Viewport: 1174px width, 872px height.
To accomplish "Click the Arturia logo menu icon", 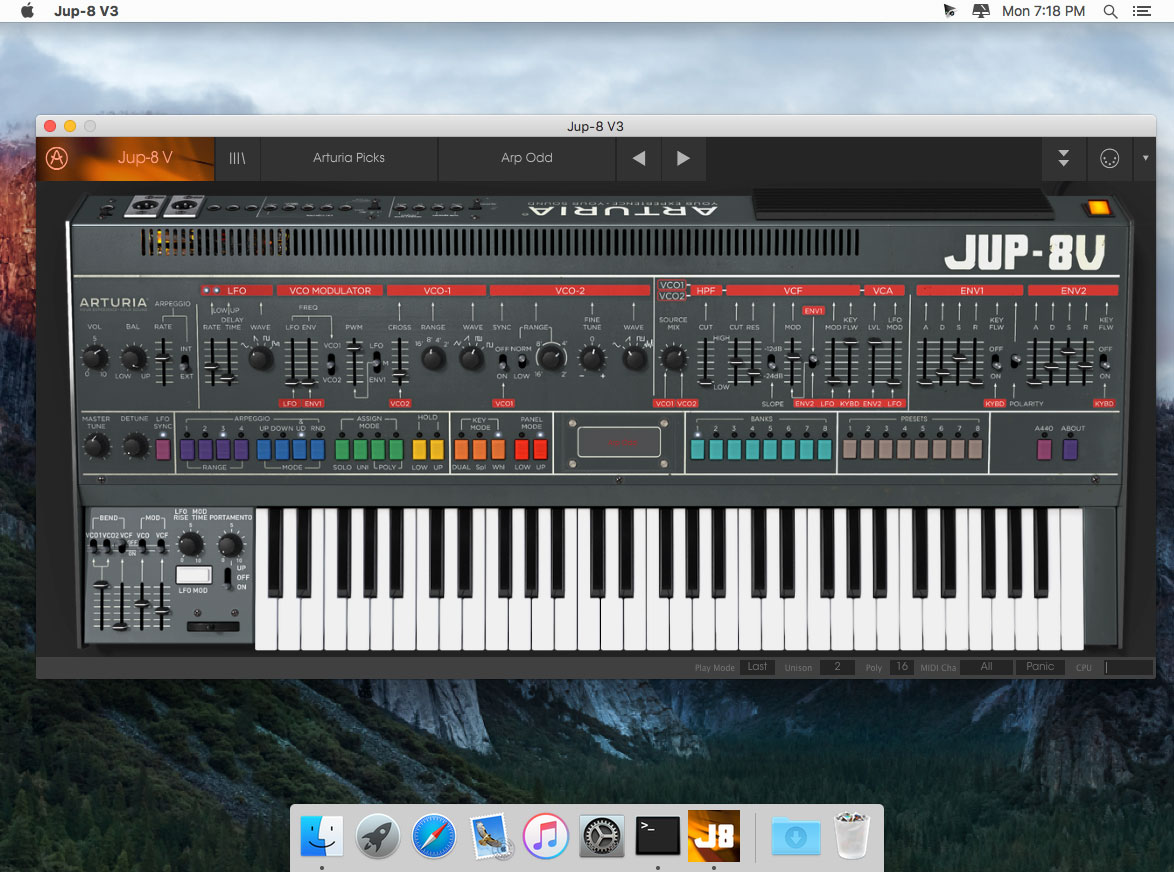I will [x=57, y=158].
